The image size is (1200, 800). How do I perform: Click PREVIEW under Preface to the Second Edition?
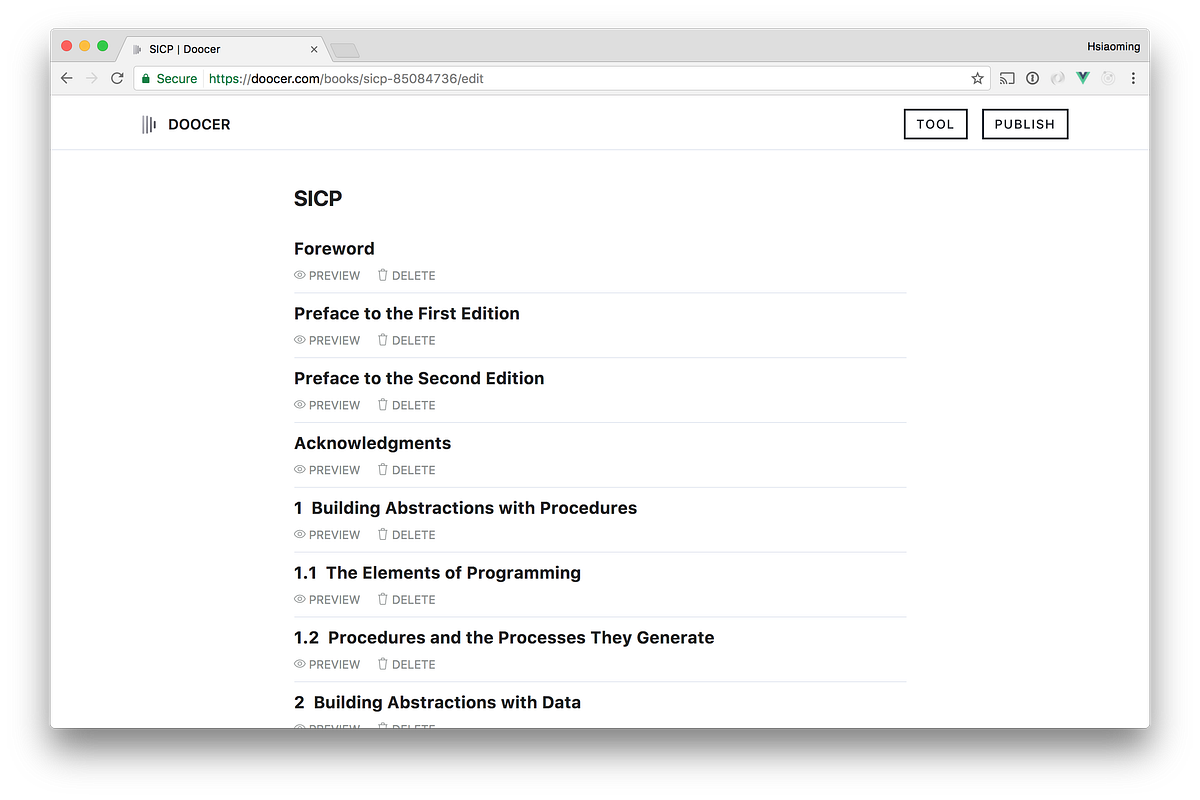[x=334, y=405]
